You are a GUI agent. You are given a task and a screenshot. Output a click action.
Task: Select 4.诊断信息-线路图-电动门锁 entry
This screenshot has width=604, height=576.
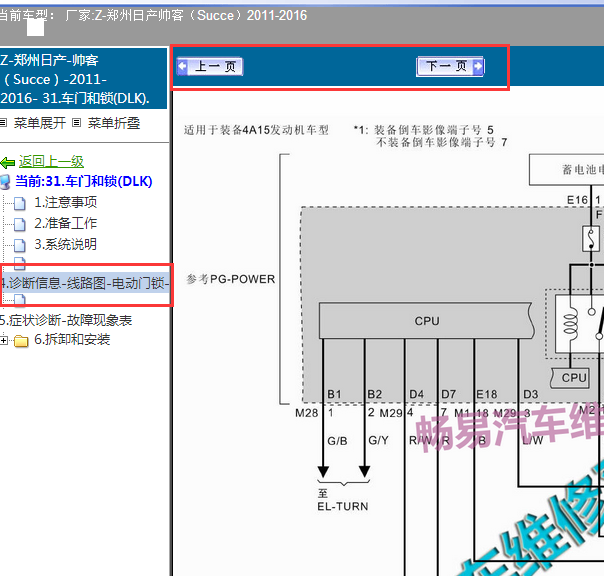(x=85, y=283)
